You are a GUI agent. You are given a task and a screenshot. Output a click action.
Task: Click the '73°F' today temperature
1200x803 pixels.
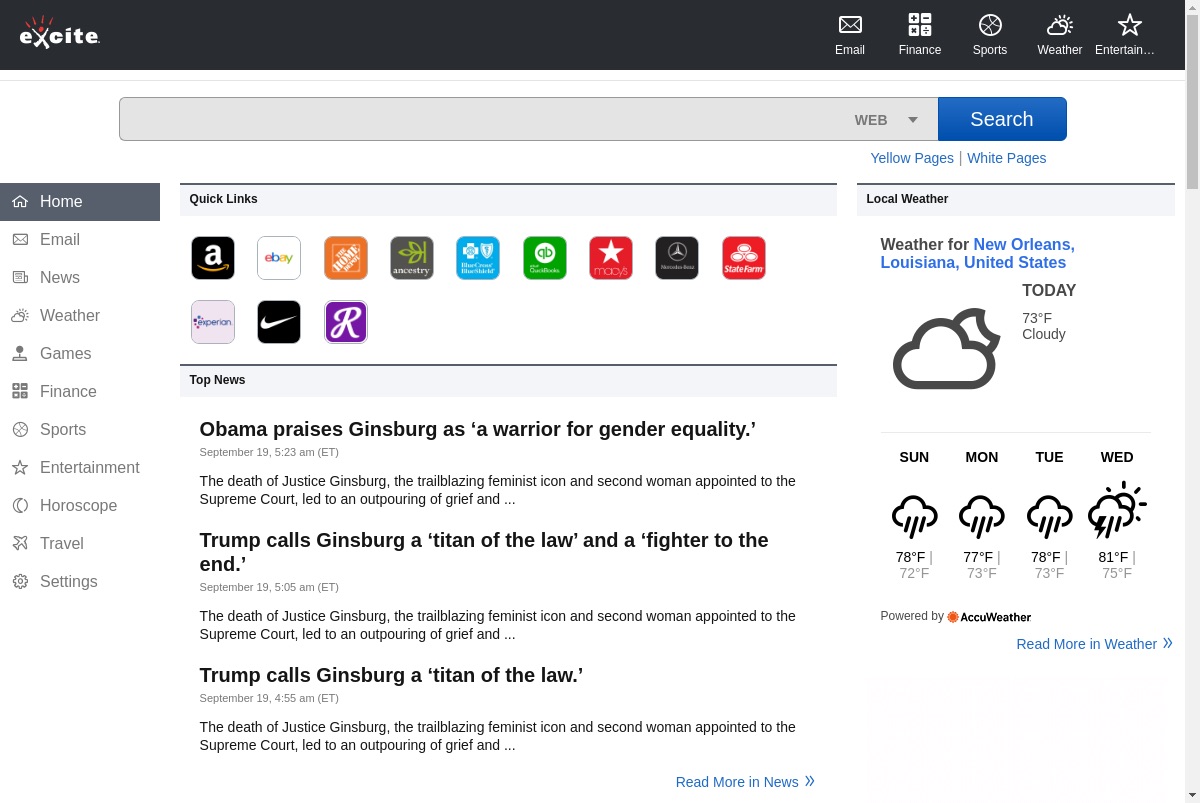(1037, 318)
